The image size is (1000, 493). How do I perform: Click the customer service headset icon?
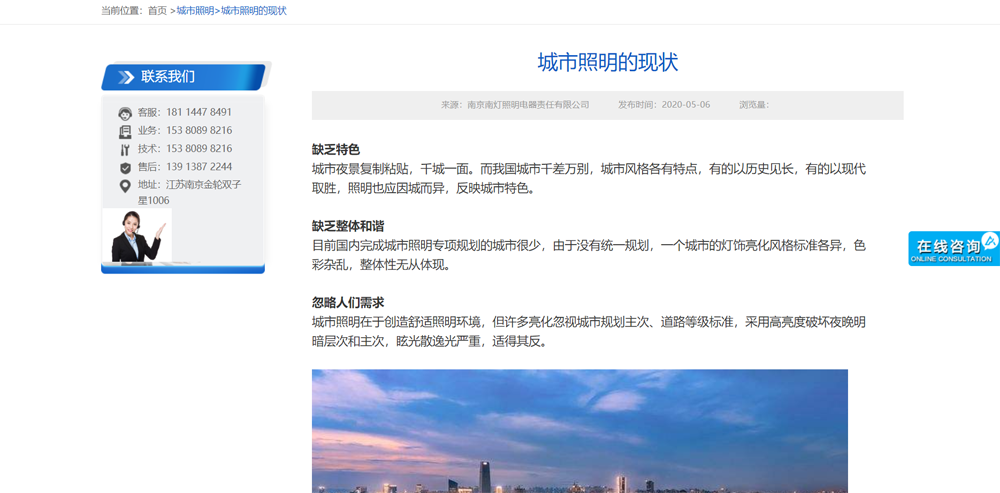click(125, 113)
